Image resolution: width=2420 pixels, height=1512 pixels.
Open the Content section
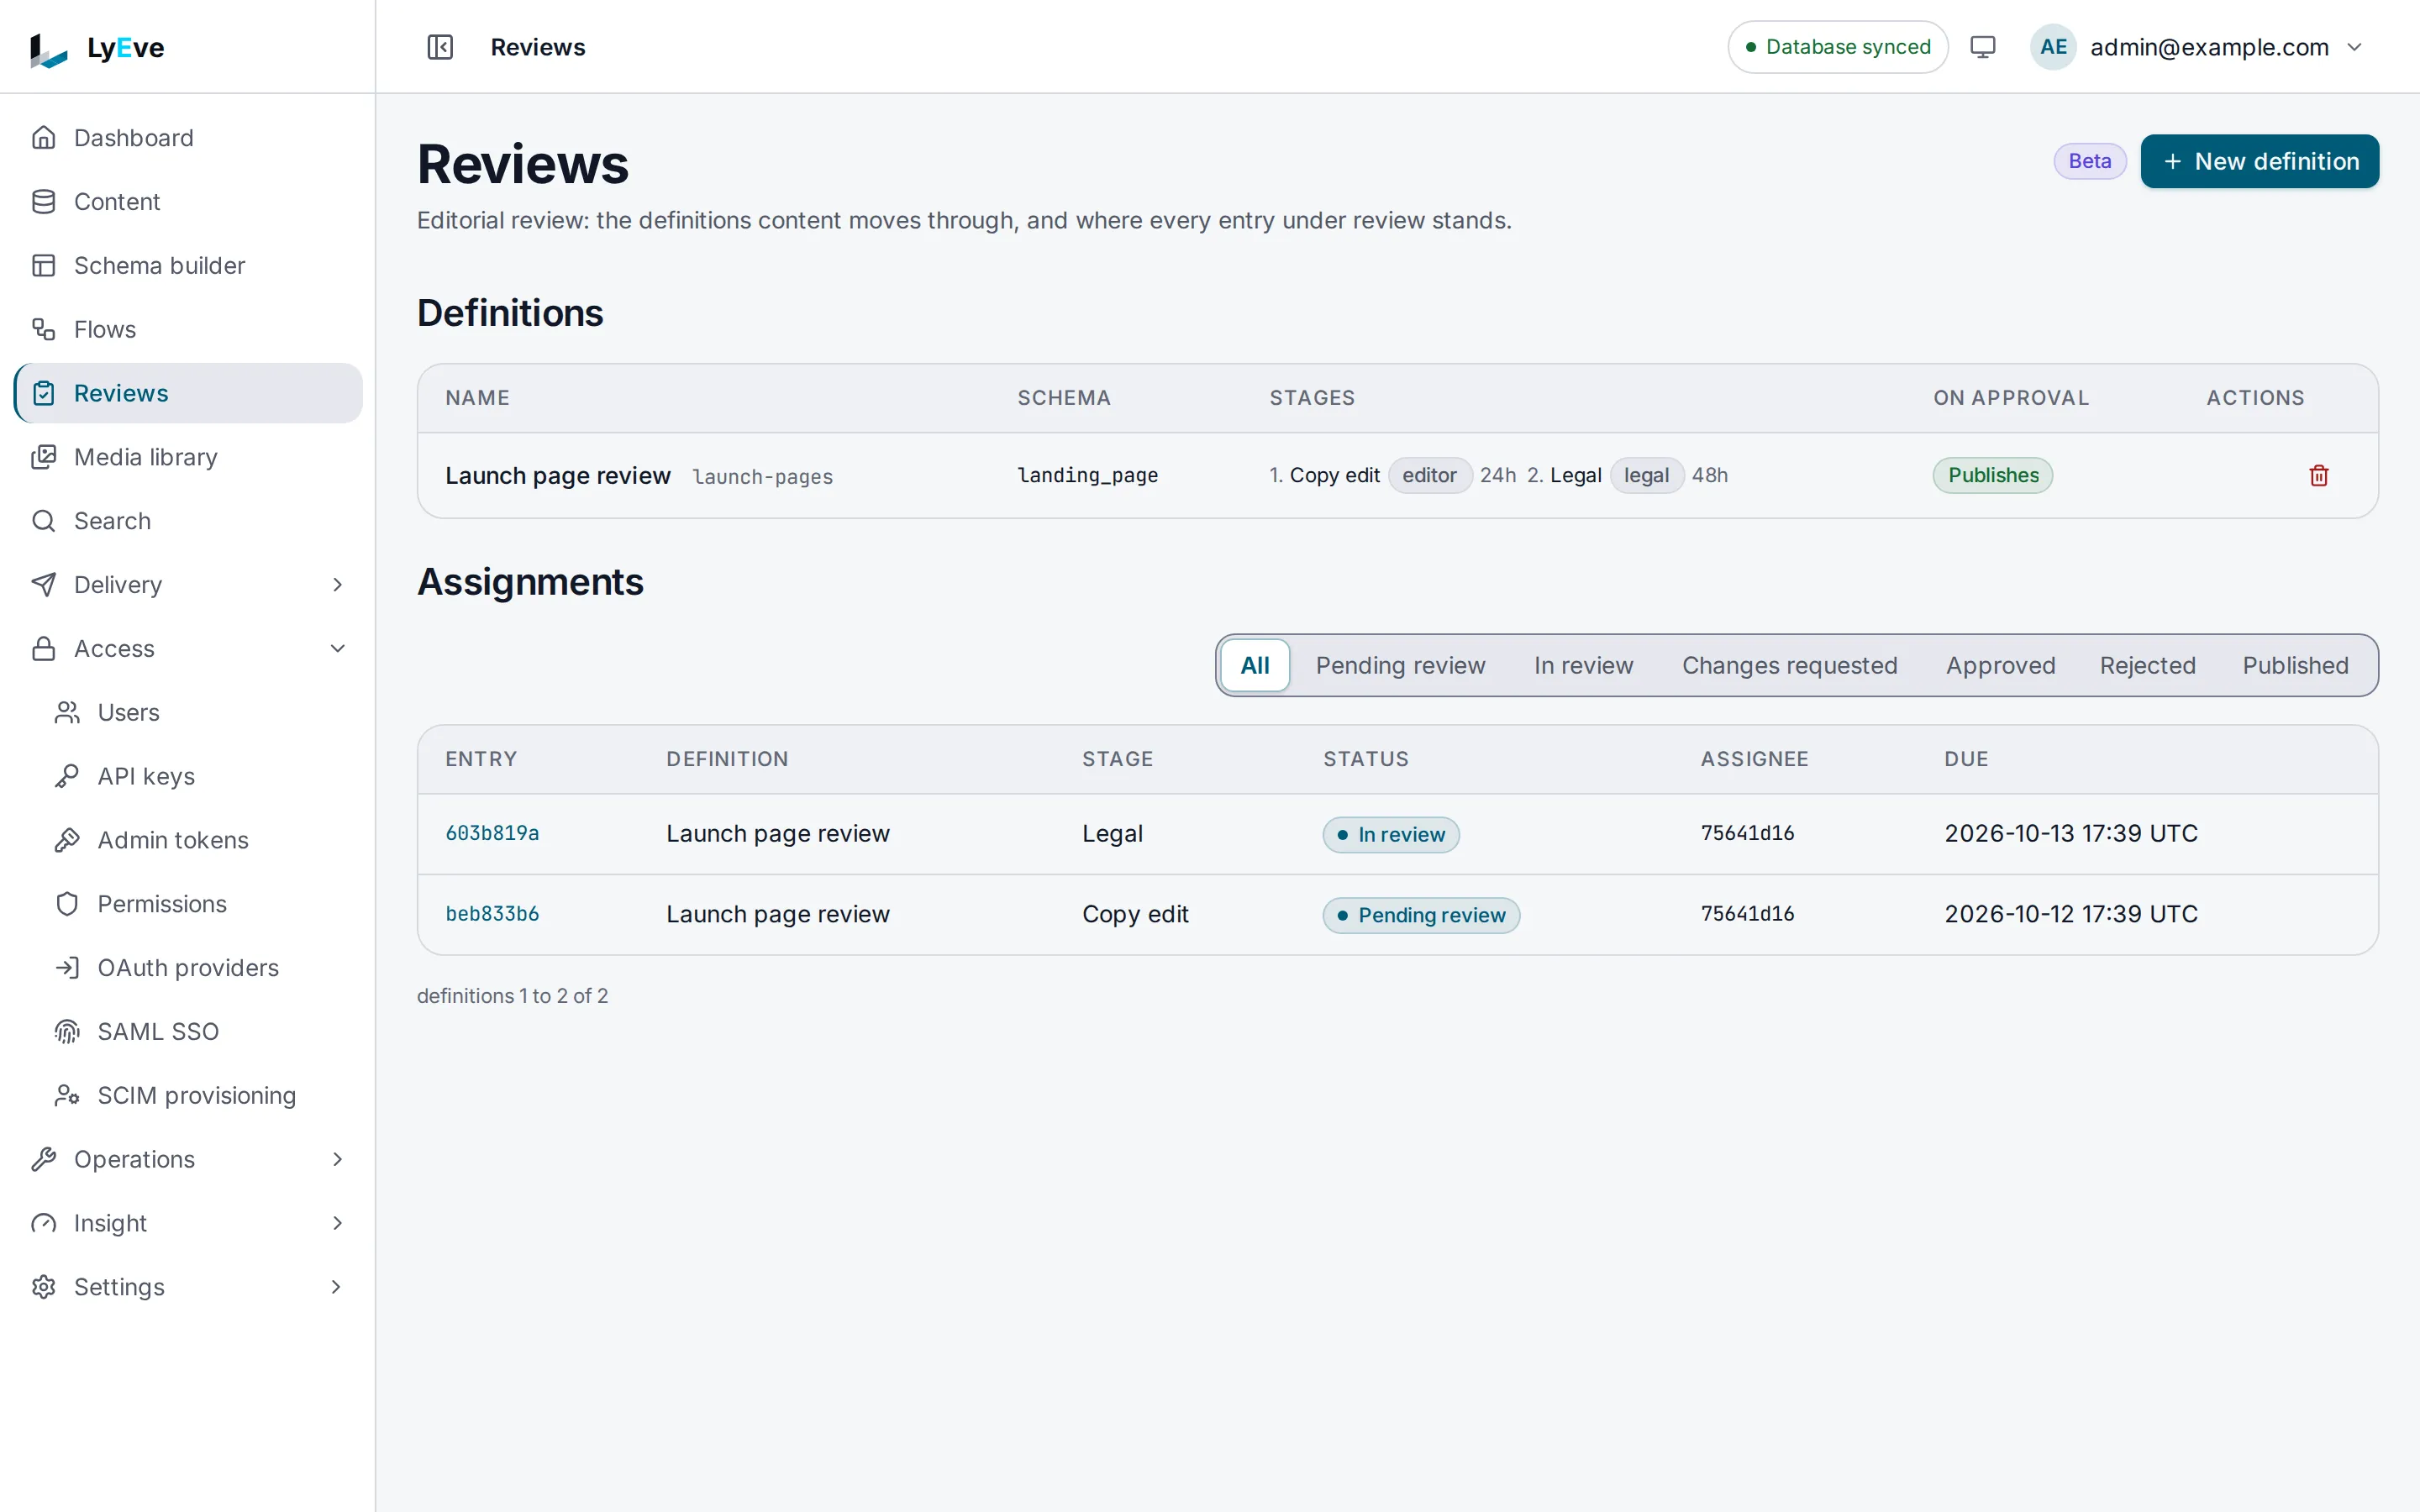point(188,202)
